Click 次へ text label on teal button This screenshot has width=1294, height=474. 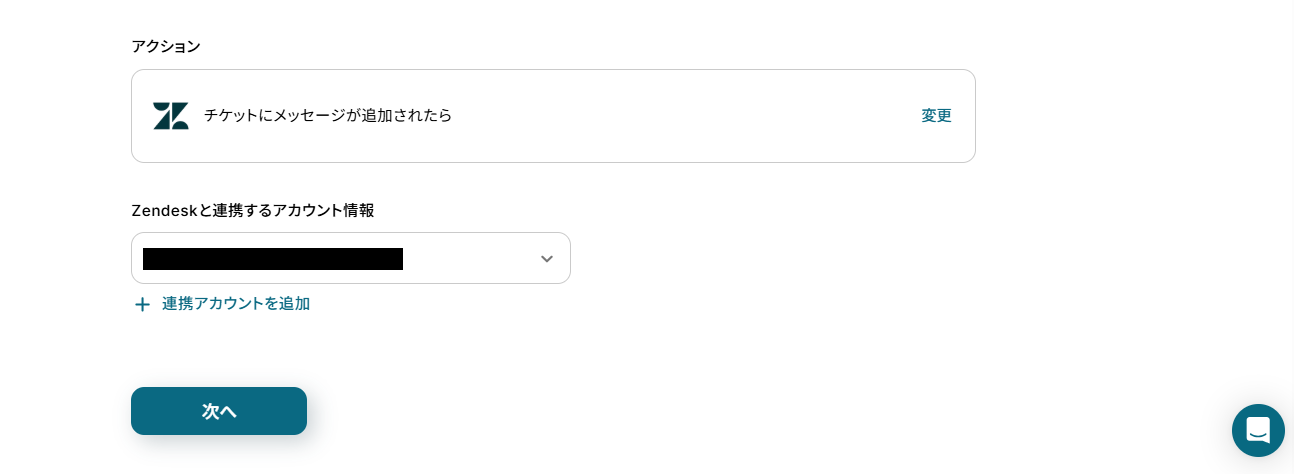[219, 411]
